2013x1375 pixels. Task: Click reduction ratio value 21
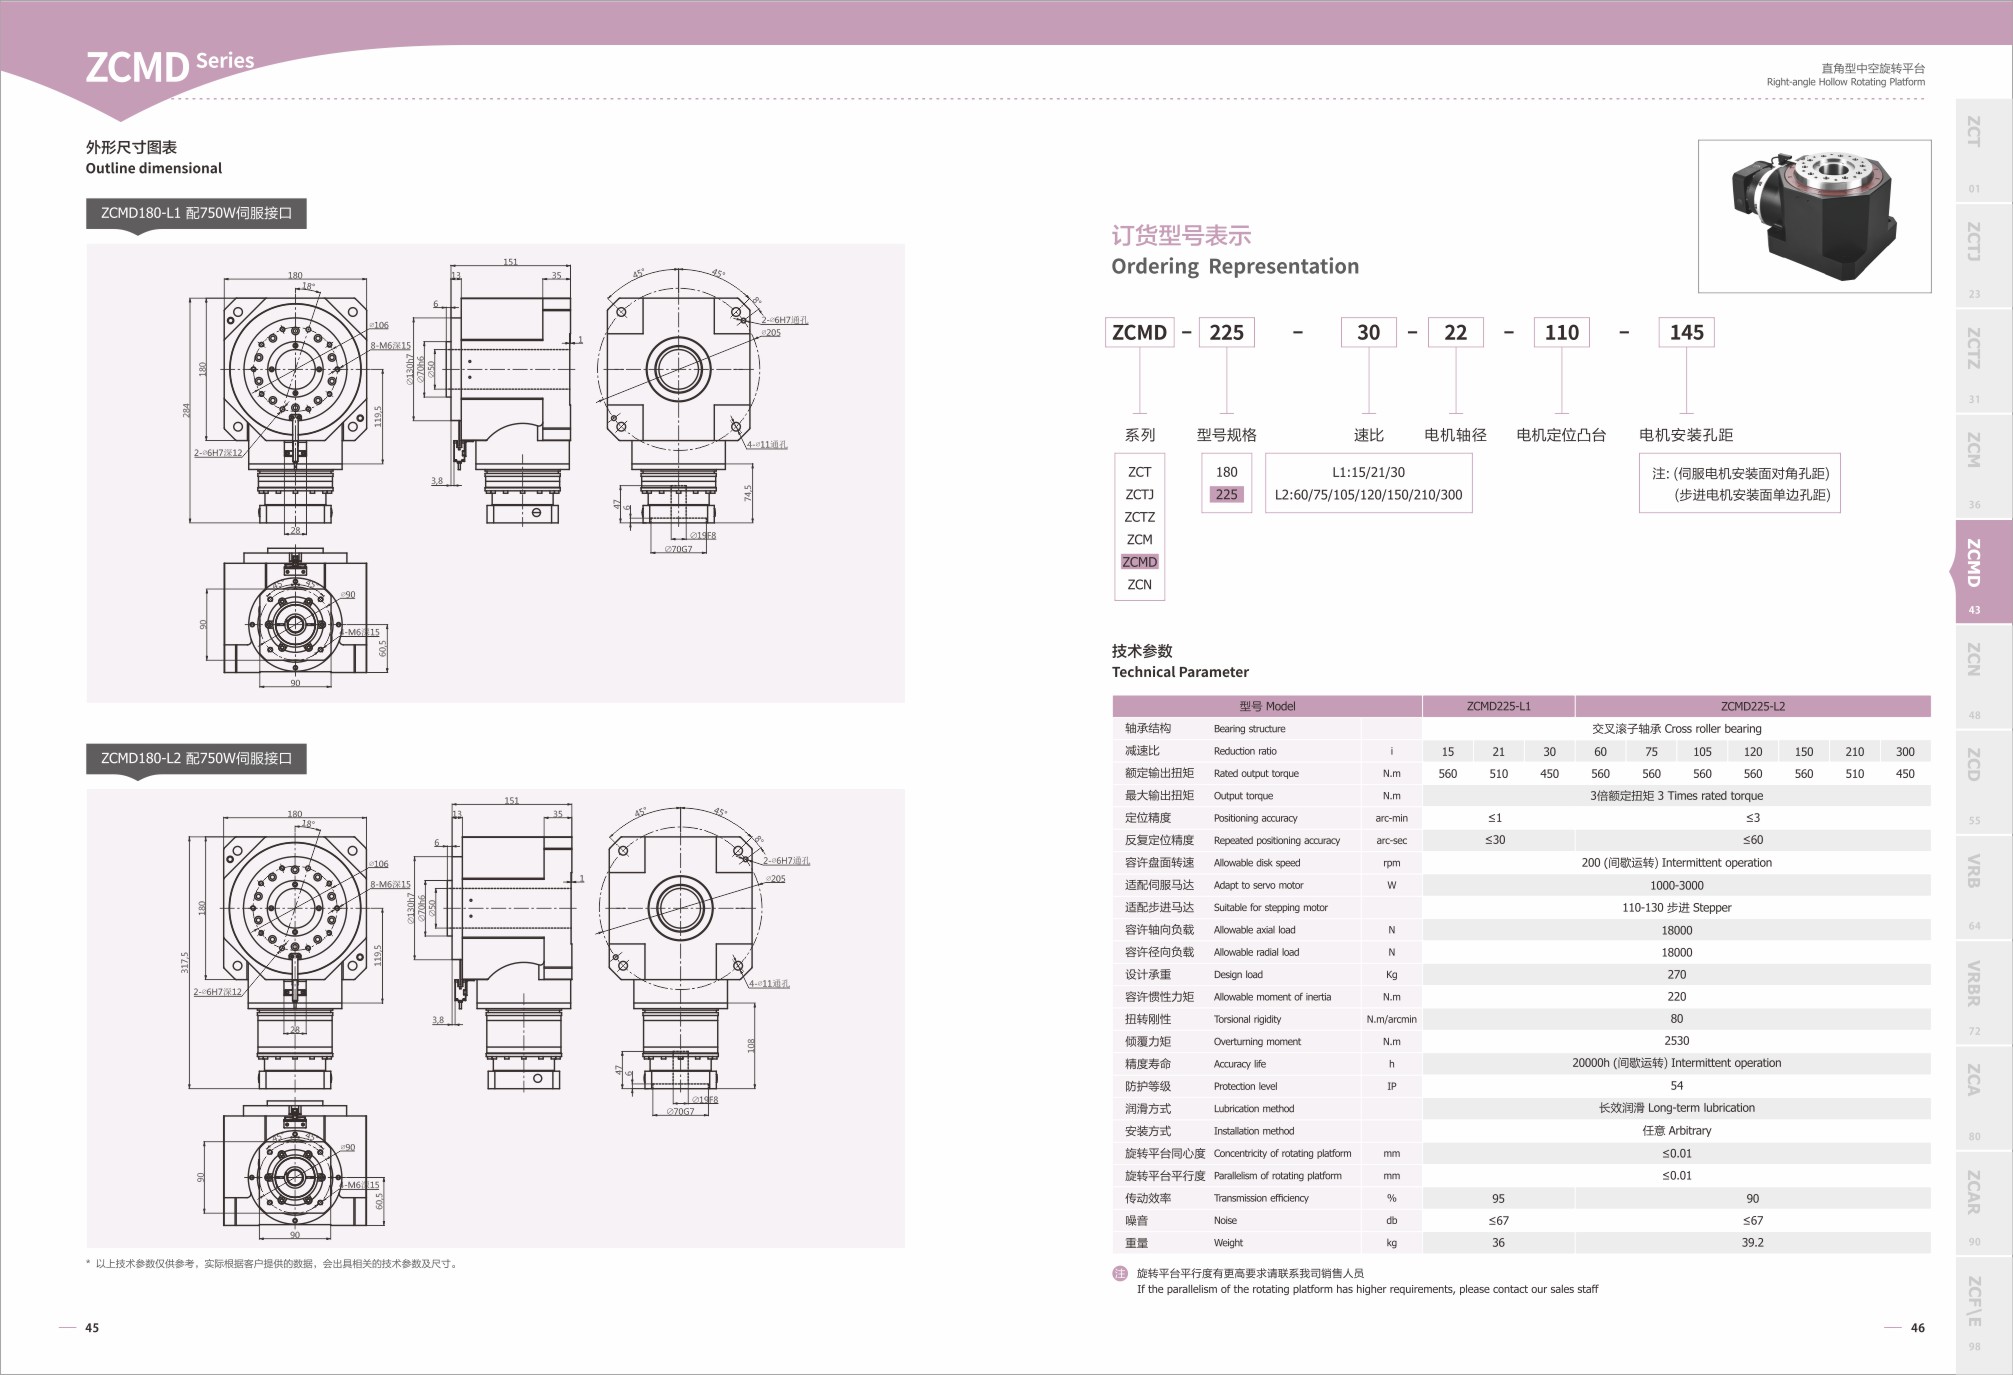(x=1498, y=751)
